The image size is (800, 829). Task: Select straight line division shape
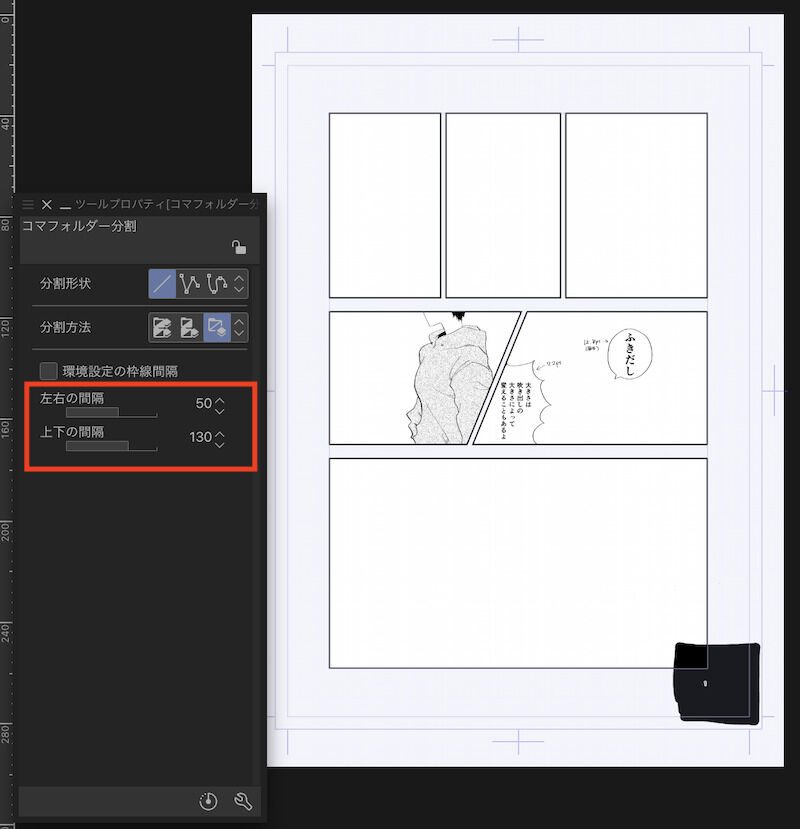pyautogui.click(x=162, y=284)
